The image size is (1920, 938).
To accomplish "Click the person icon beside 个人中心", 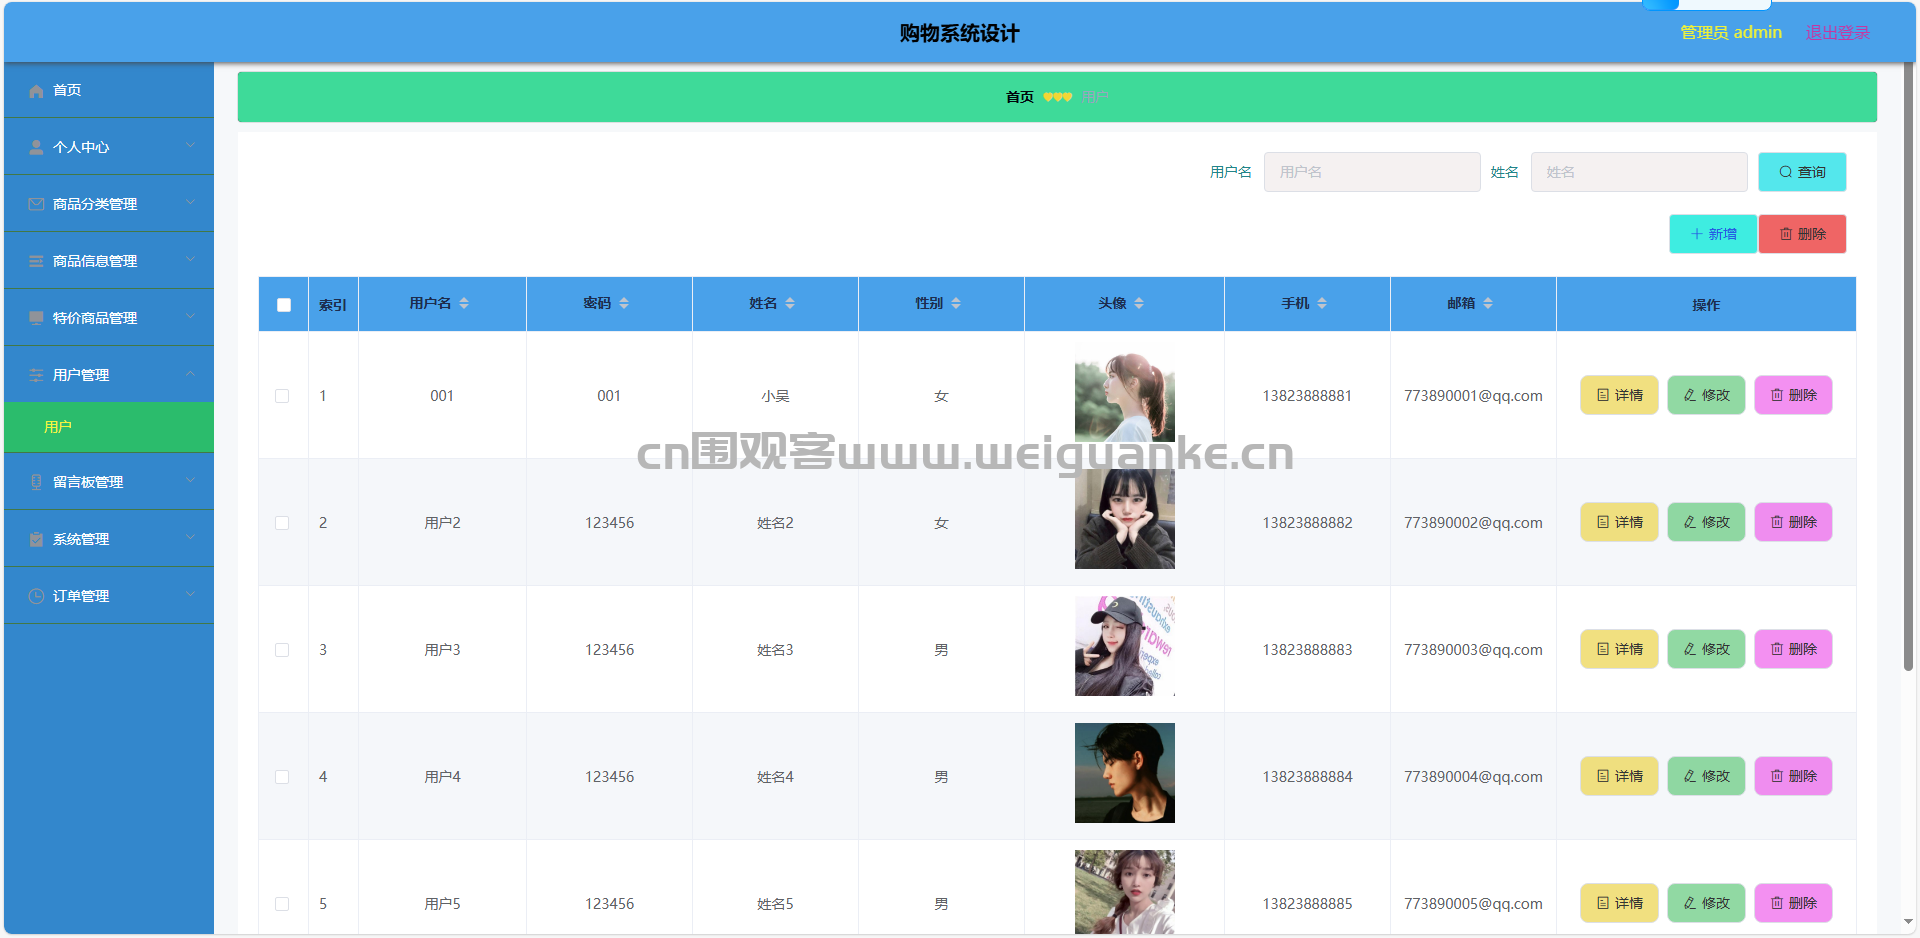I will (36, 148).
